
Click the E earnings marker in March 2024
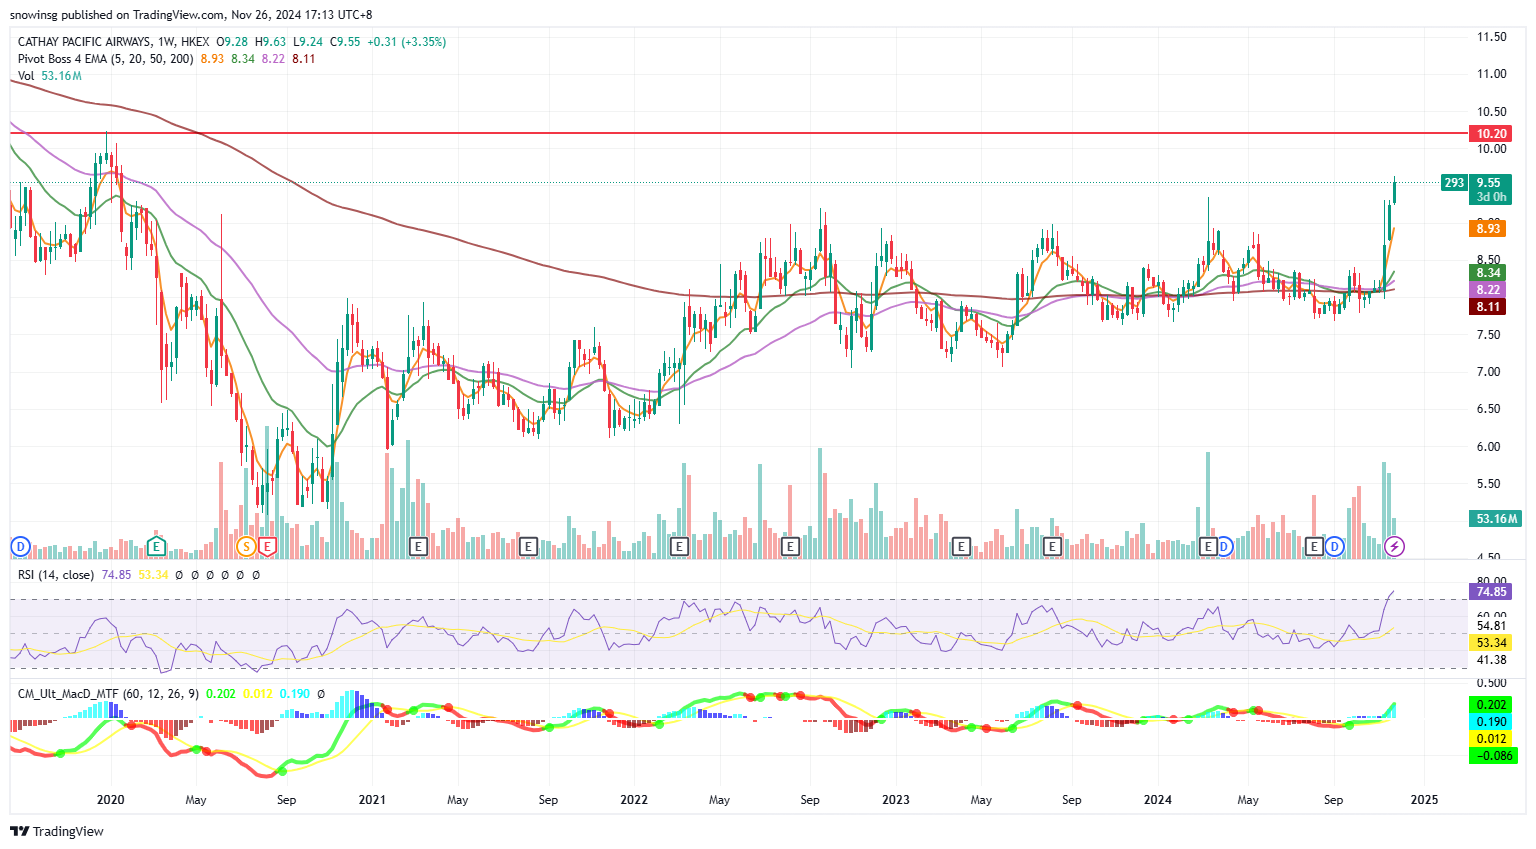[1208, 546]
